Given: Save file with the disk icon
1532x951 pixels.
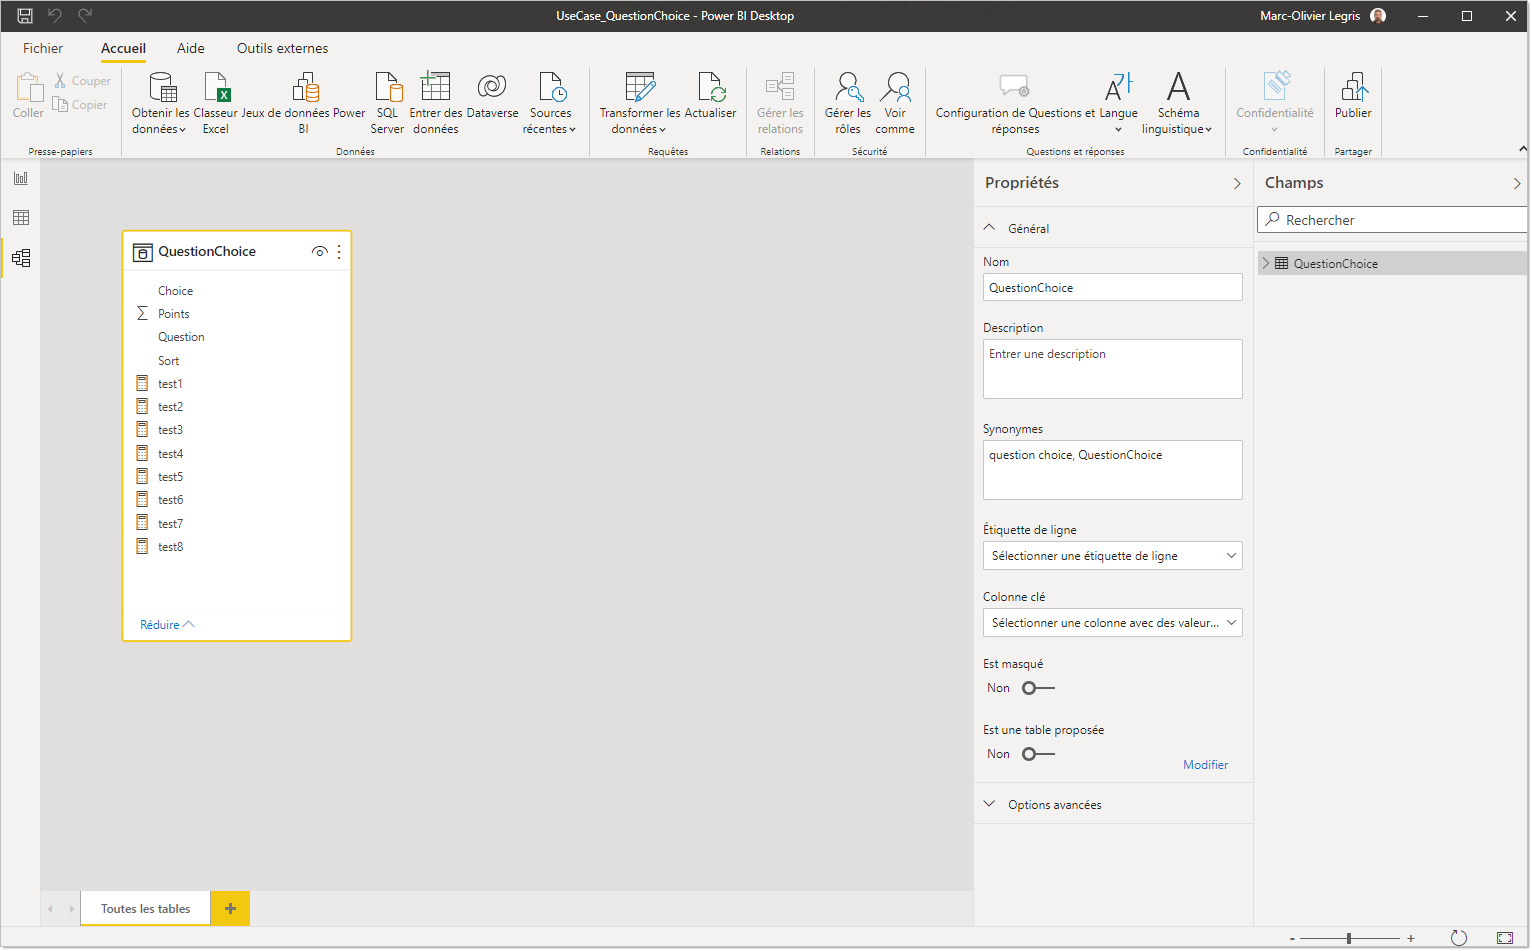Looking at the screenshot, I should pyautogui.click(x=25, y=15).
